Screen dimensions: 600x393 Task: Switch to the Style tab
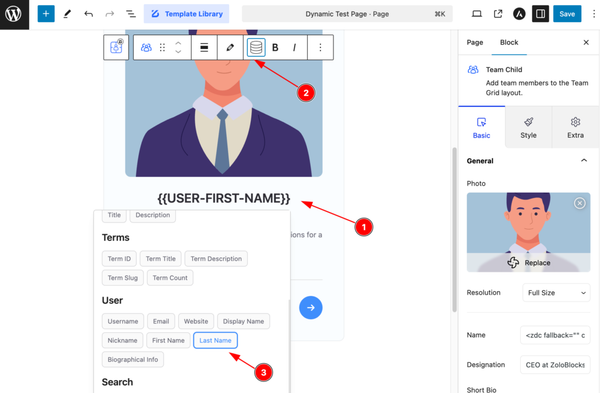[x=528, y=127]
